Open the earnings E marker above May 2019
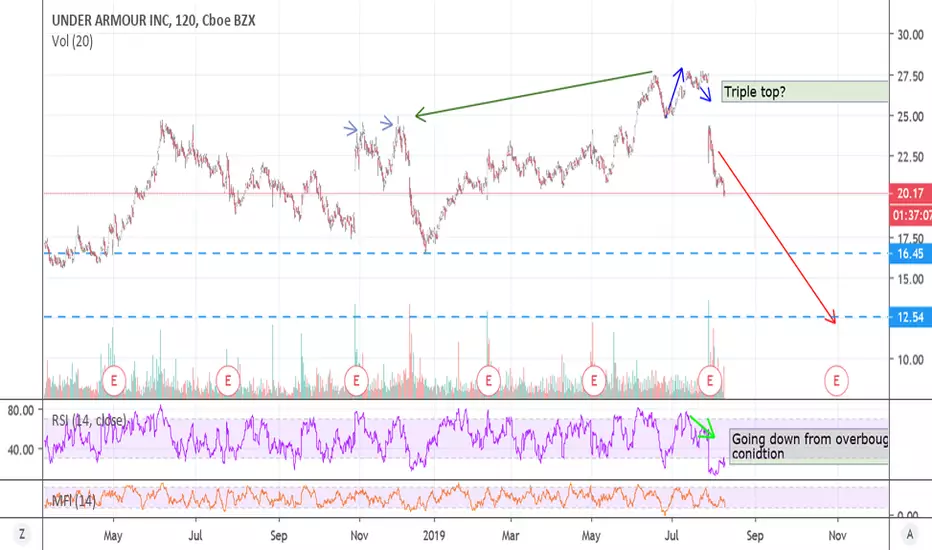 [x=593, y=379]
